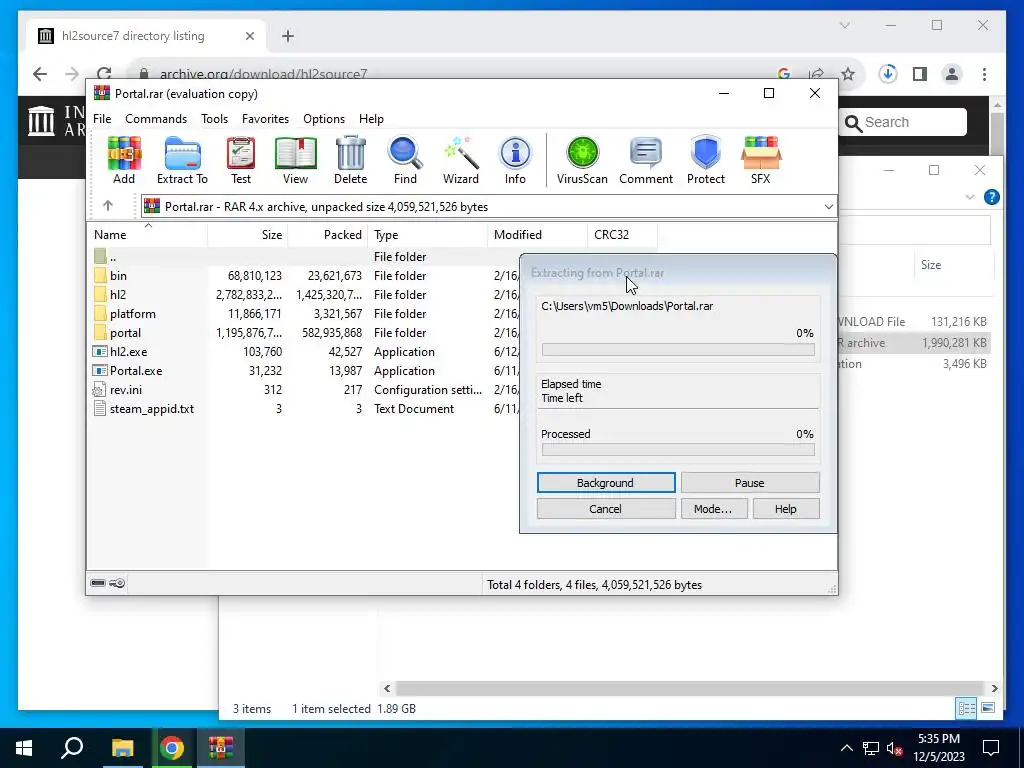This screenshot has height=768, width=1024.
Task: Open the File menu in WinRAR
Action: coord(102,119)
